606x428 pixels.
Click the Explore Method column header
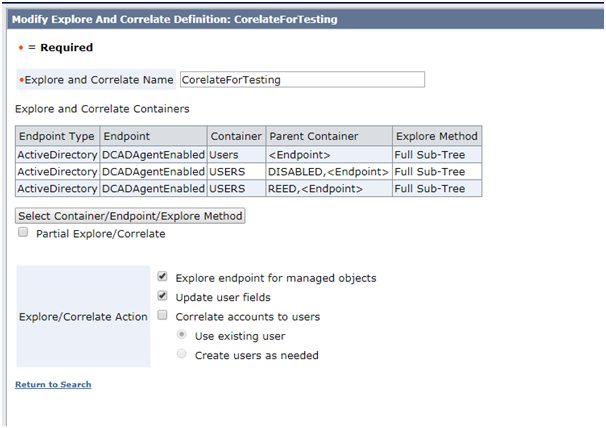pos(437,136)
